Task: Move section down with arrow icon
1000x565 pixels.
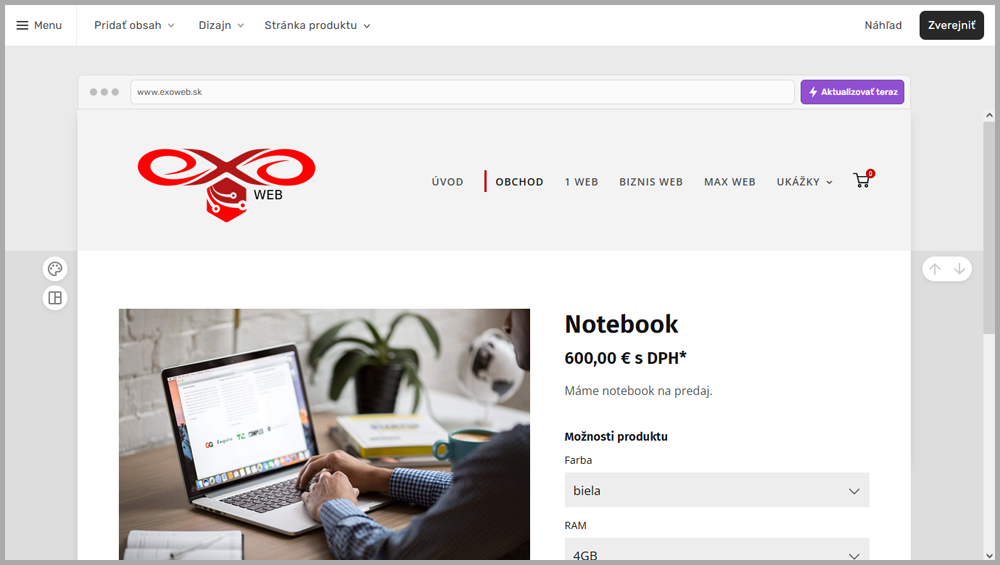Action: (x=960, y=269)
